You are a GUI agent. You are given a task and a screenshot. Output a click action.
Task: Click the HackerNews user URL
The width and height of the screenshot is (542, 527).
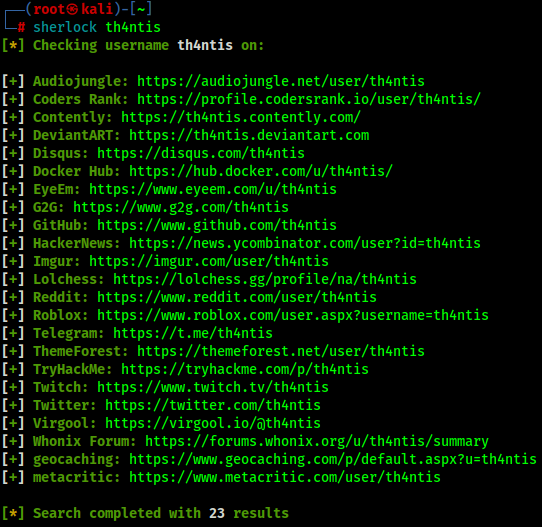coord(305,243)
